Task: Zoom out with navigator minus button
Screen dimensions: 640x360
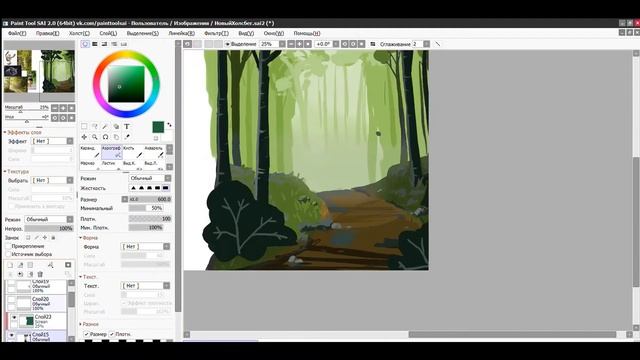Action: click(x=55, y=108)
